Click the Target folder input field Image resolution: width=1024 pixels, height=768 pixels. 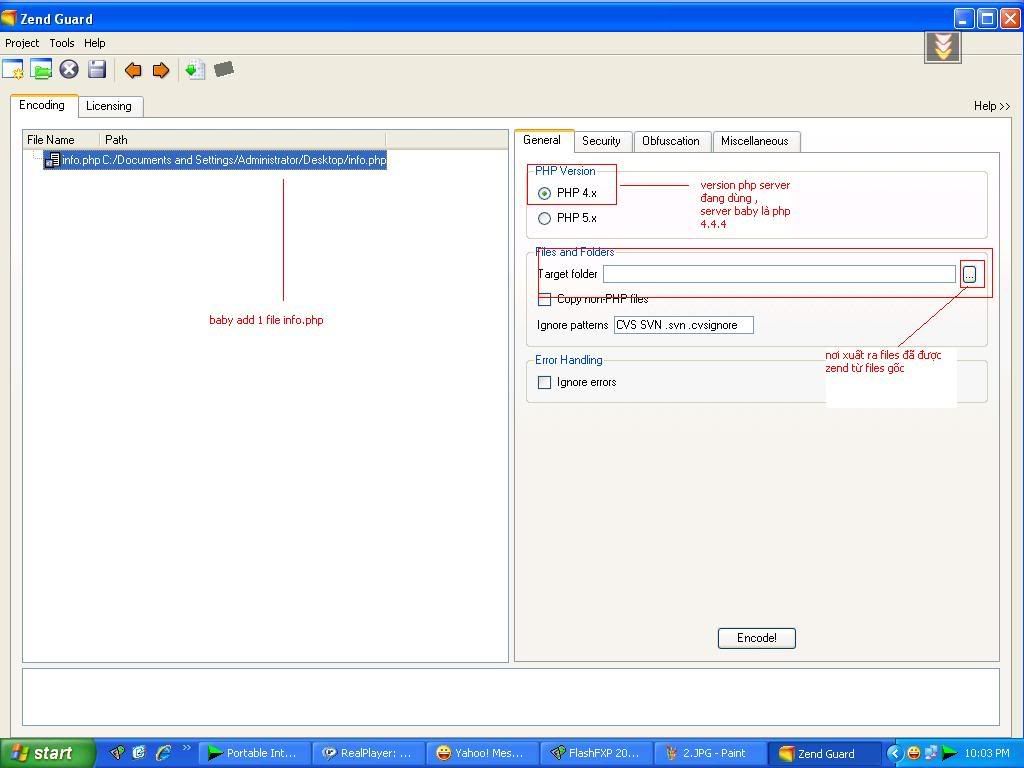click(779, 274)
